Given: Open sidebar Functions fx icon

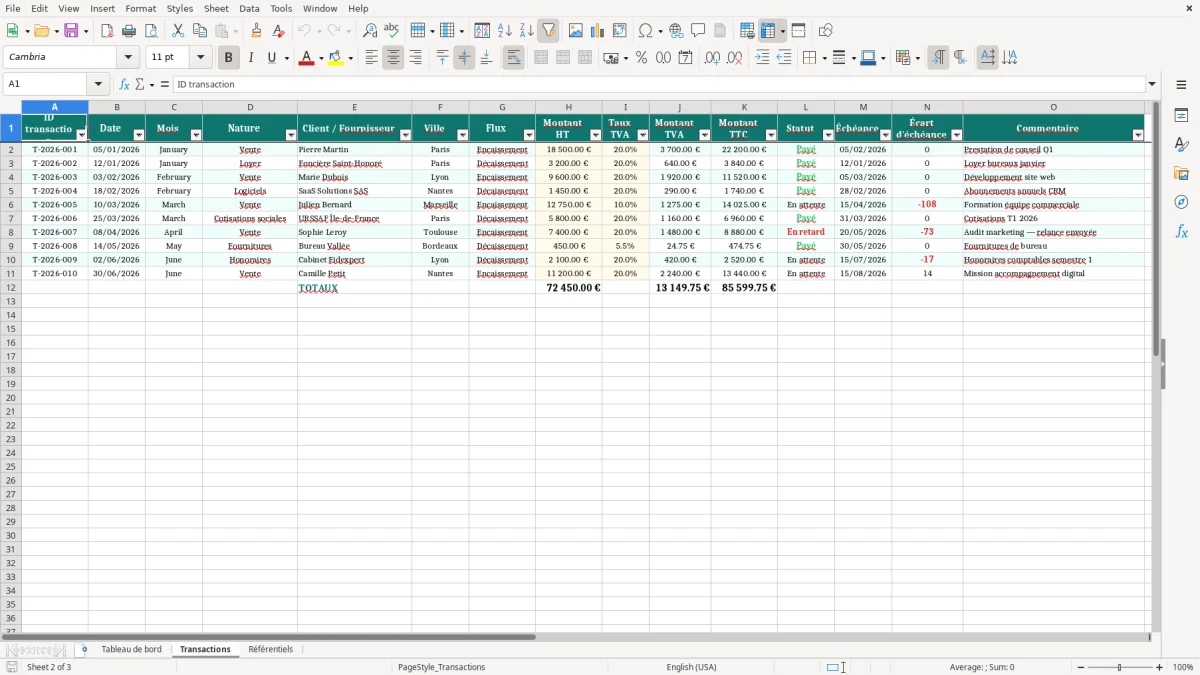Looking at the screenshot, I should (x=1181, y=231).
